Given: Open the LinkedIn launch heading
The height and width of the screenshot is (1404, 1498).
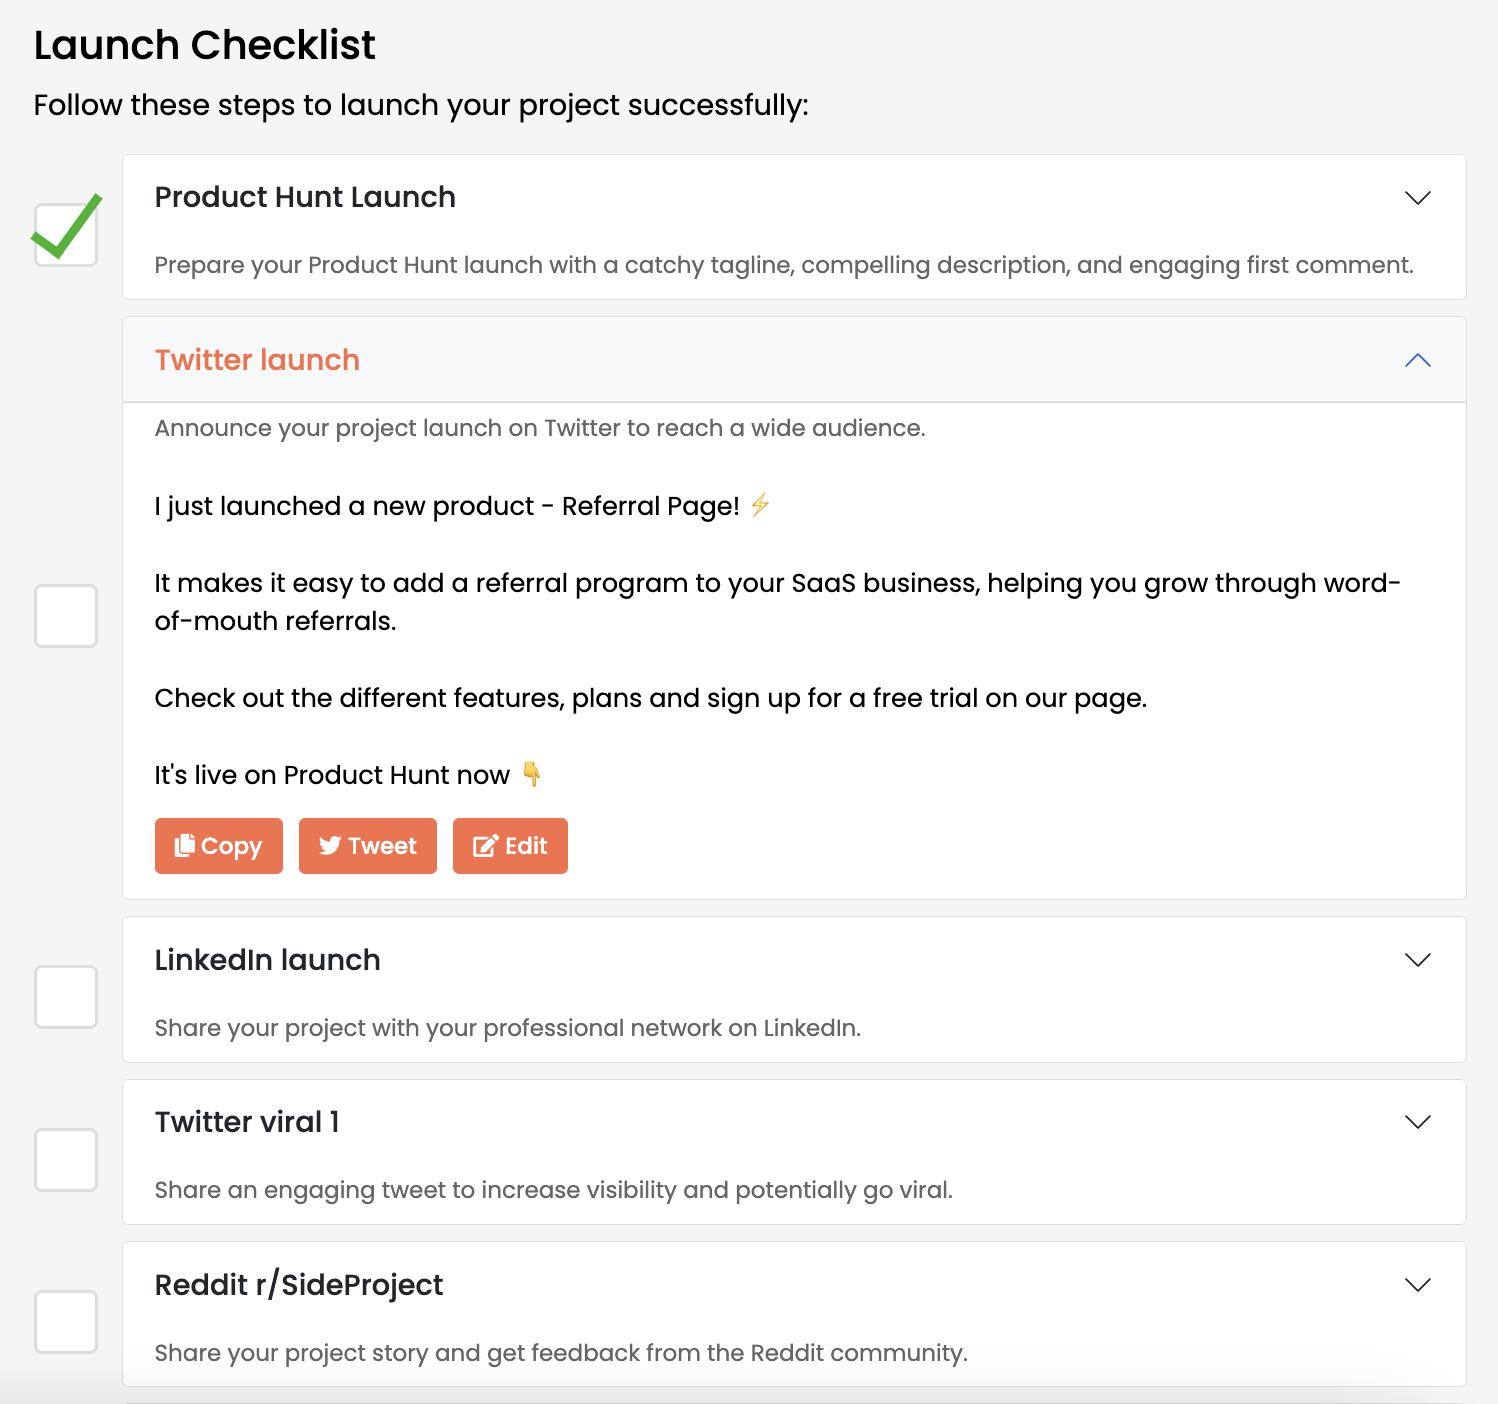Looking at the screenshot, I should [x=267, y=960].
